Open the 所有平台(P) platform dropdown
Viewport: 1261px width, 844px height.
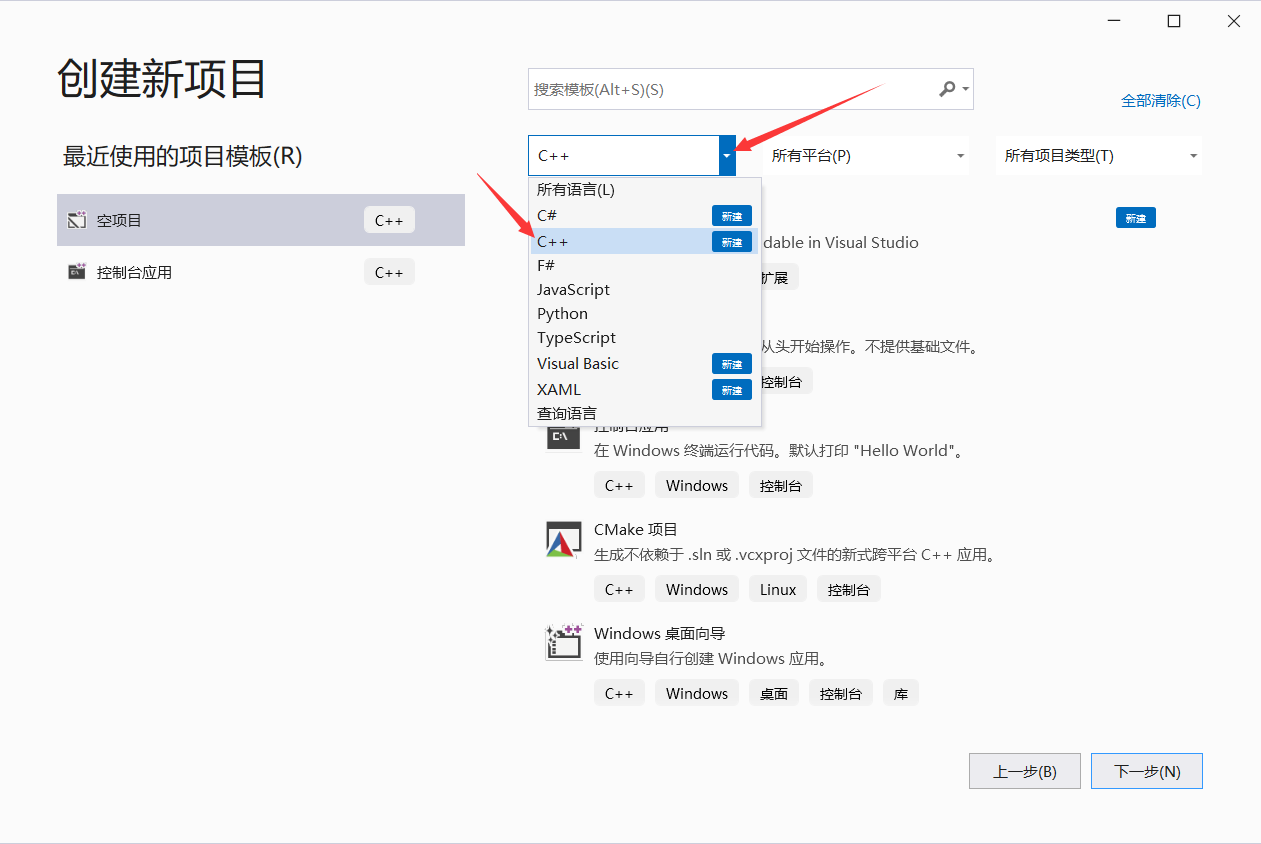tap(866, 156)
